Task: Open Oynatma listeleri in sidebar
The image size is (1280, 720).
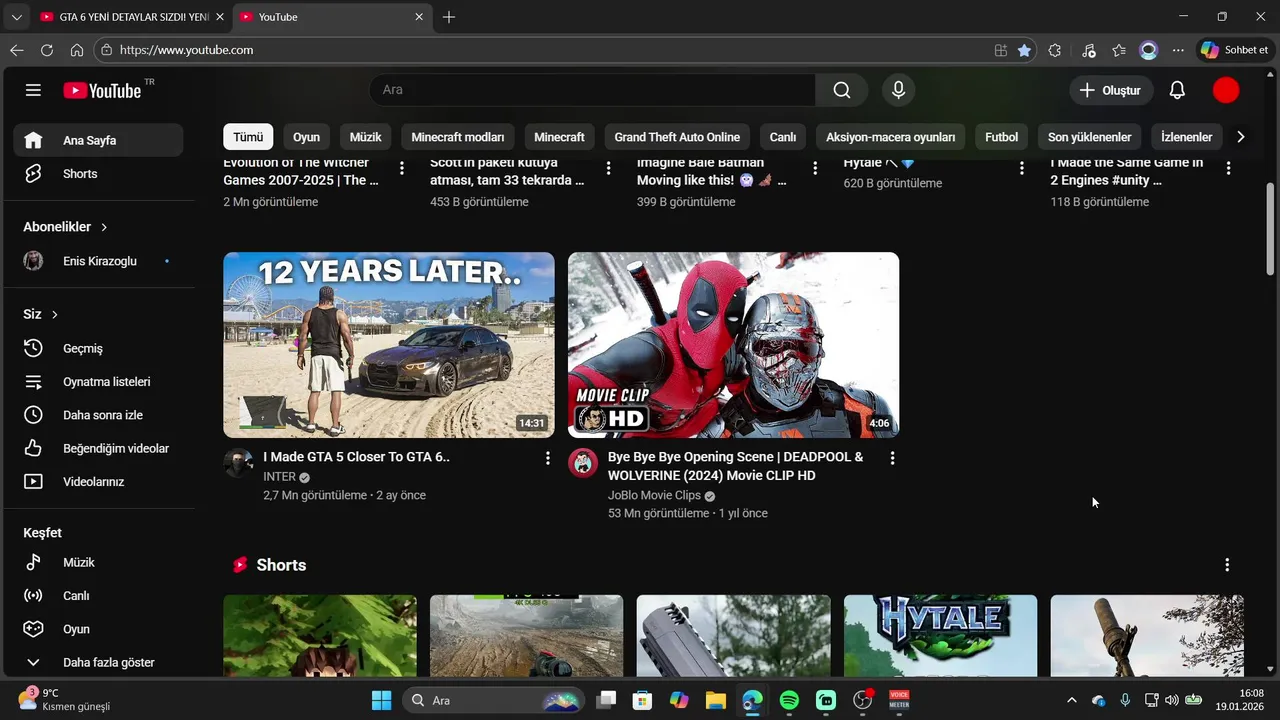Action: pos(98,382)
